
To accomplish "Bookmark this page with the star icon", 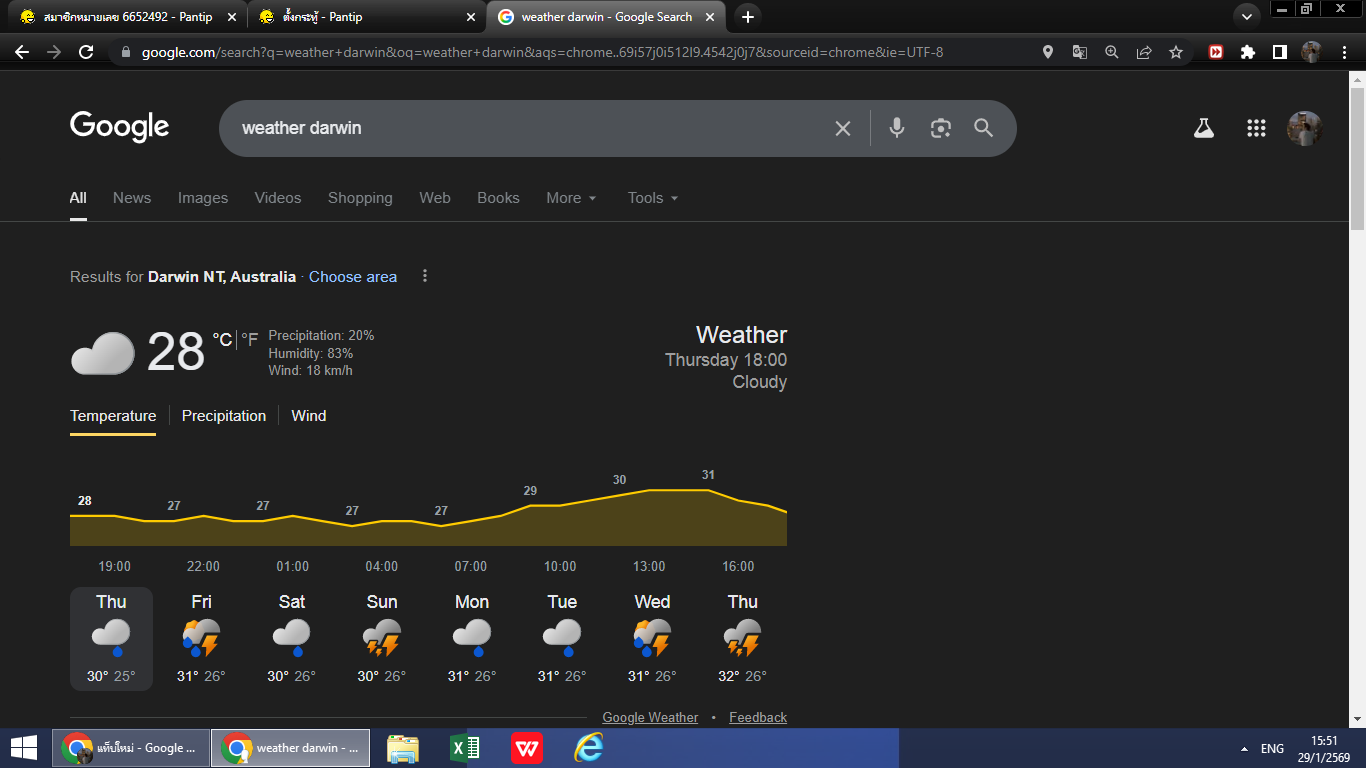I will point(1176,52).
